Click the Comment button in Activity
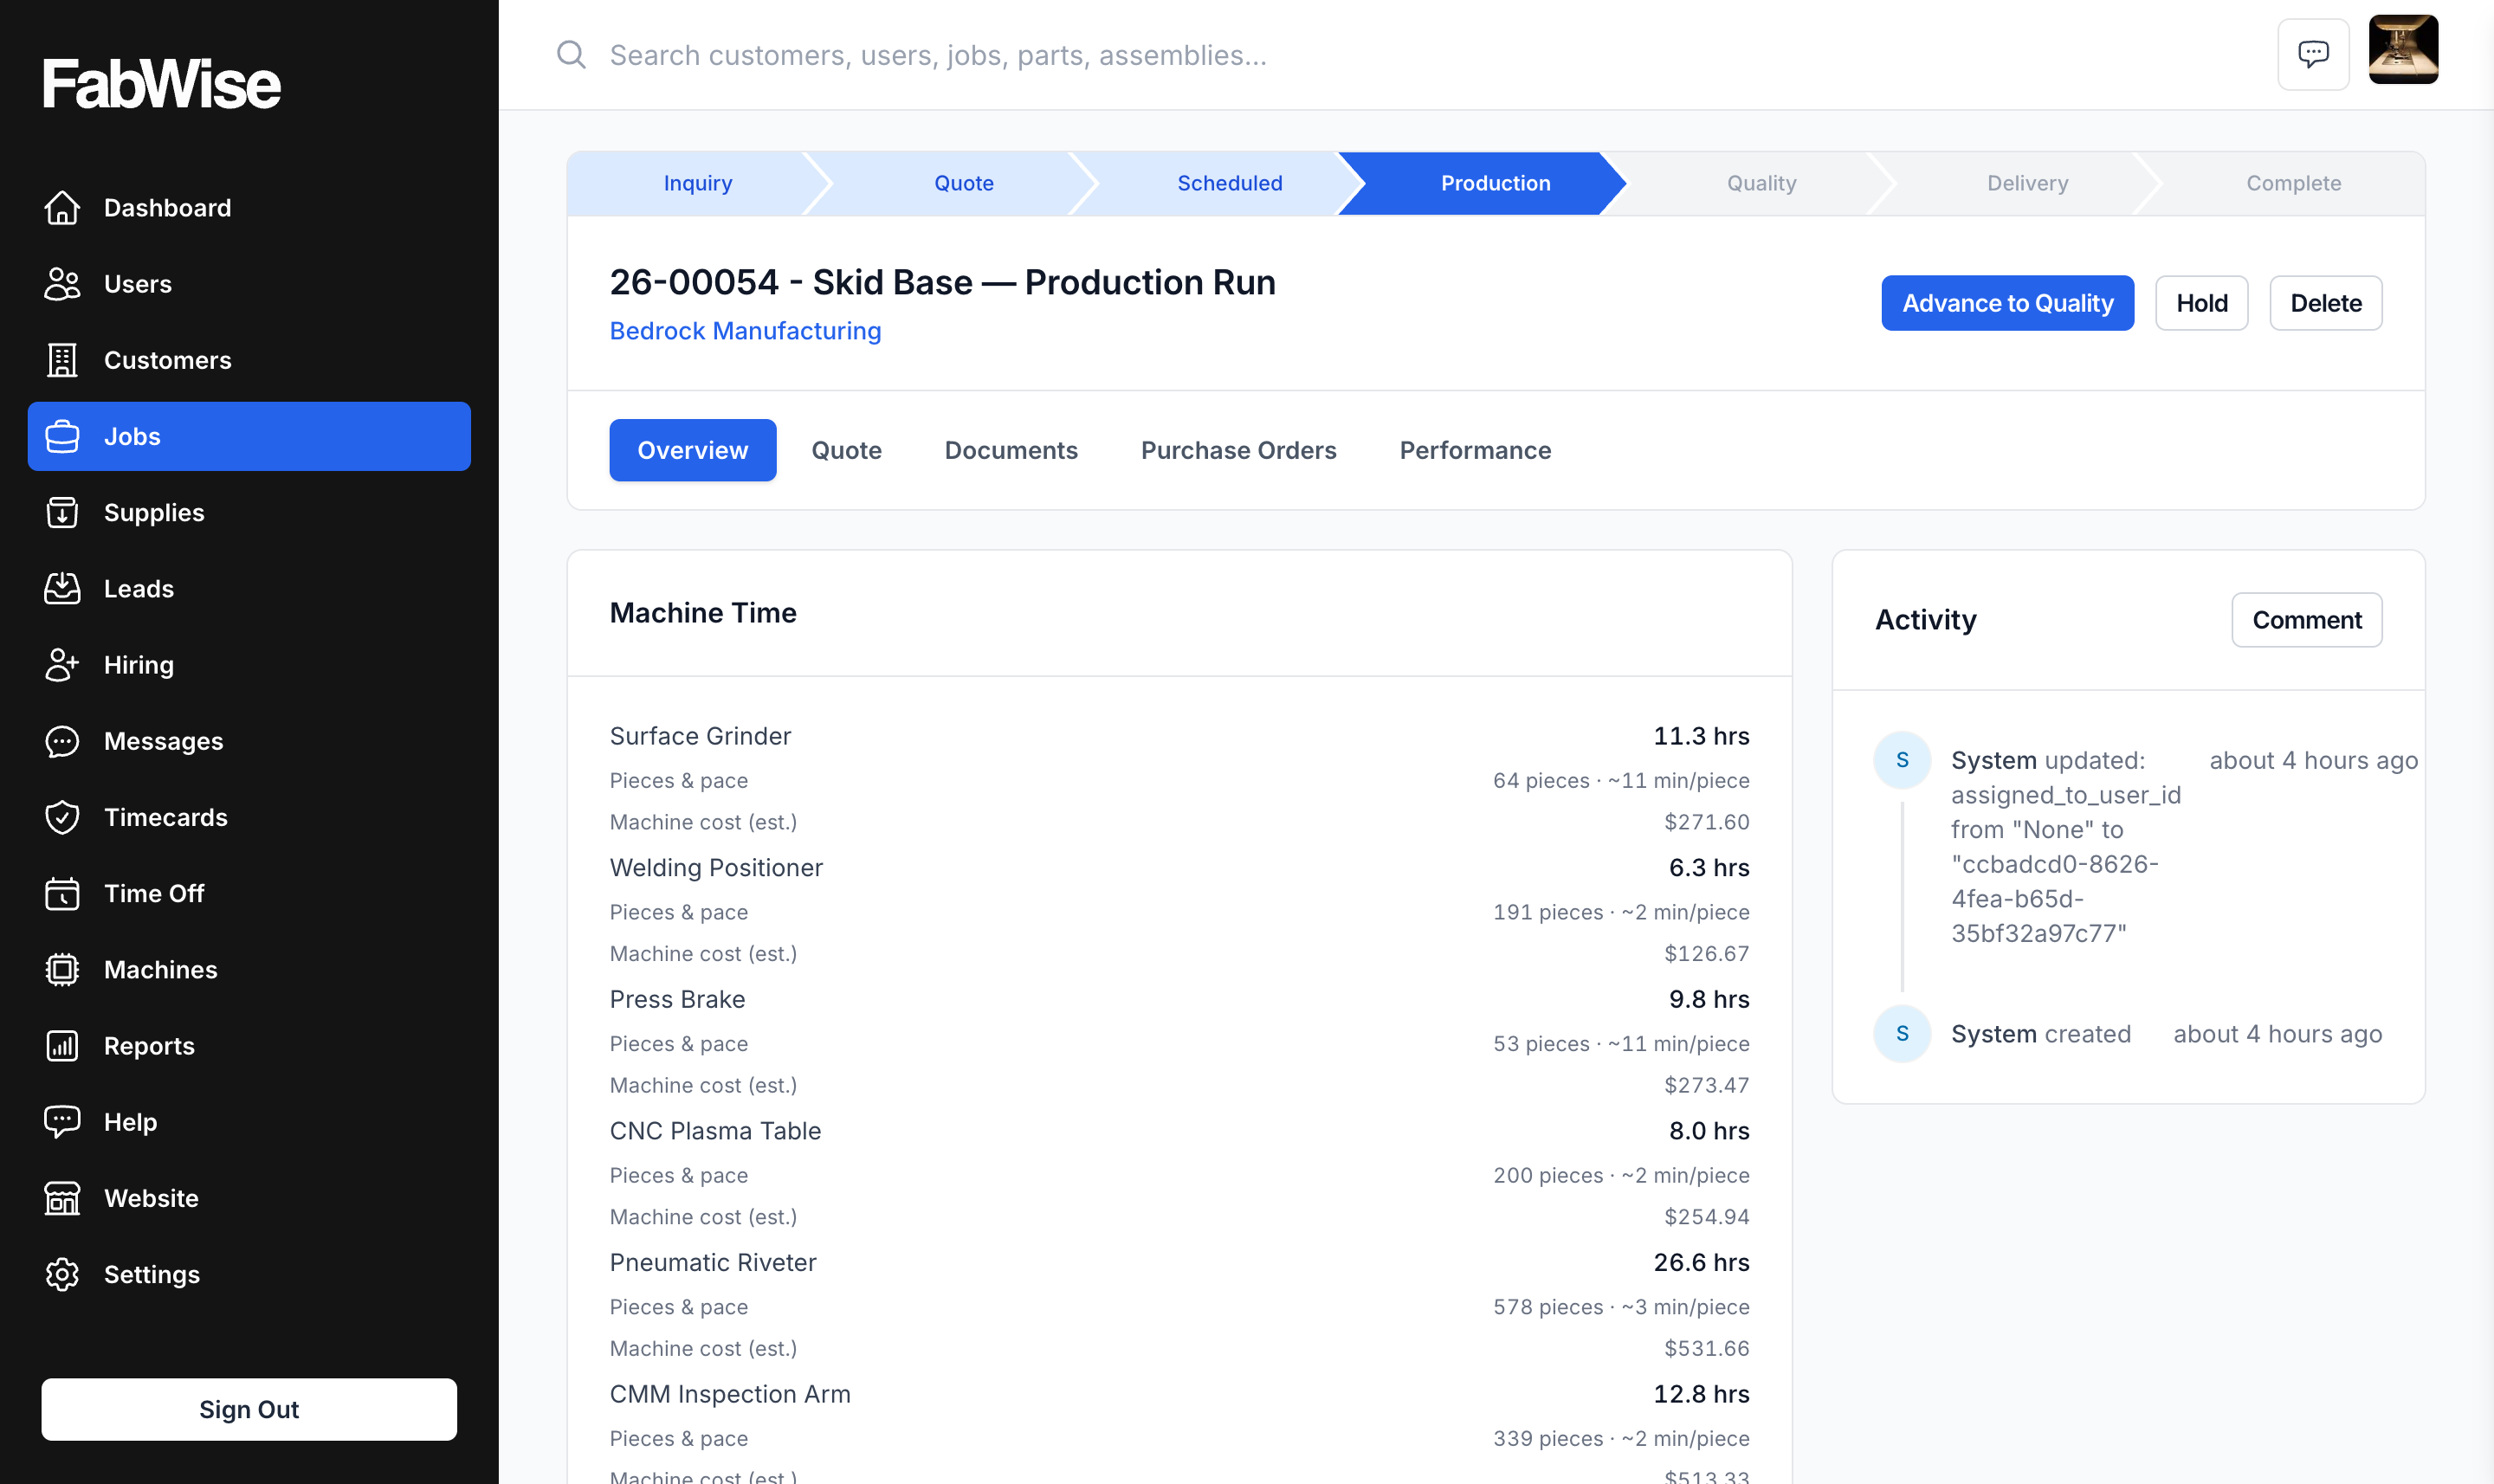Viewport: 2494px width, 1484px height. (2306, 620)
